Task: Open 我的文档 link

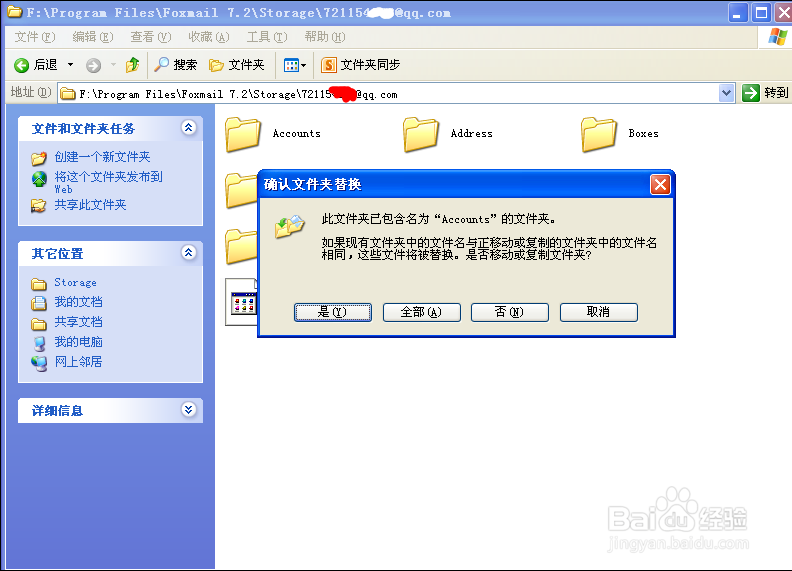Action: 78,302
